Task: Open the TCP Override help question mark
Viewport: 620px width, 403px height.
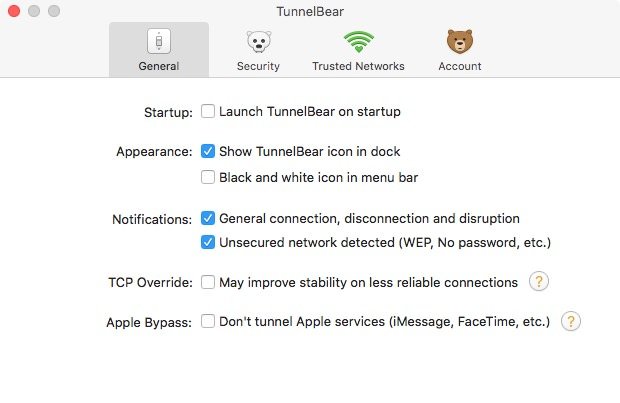Action: click(x=539, y=282)
